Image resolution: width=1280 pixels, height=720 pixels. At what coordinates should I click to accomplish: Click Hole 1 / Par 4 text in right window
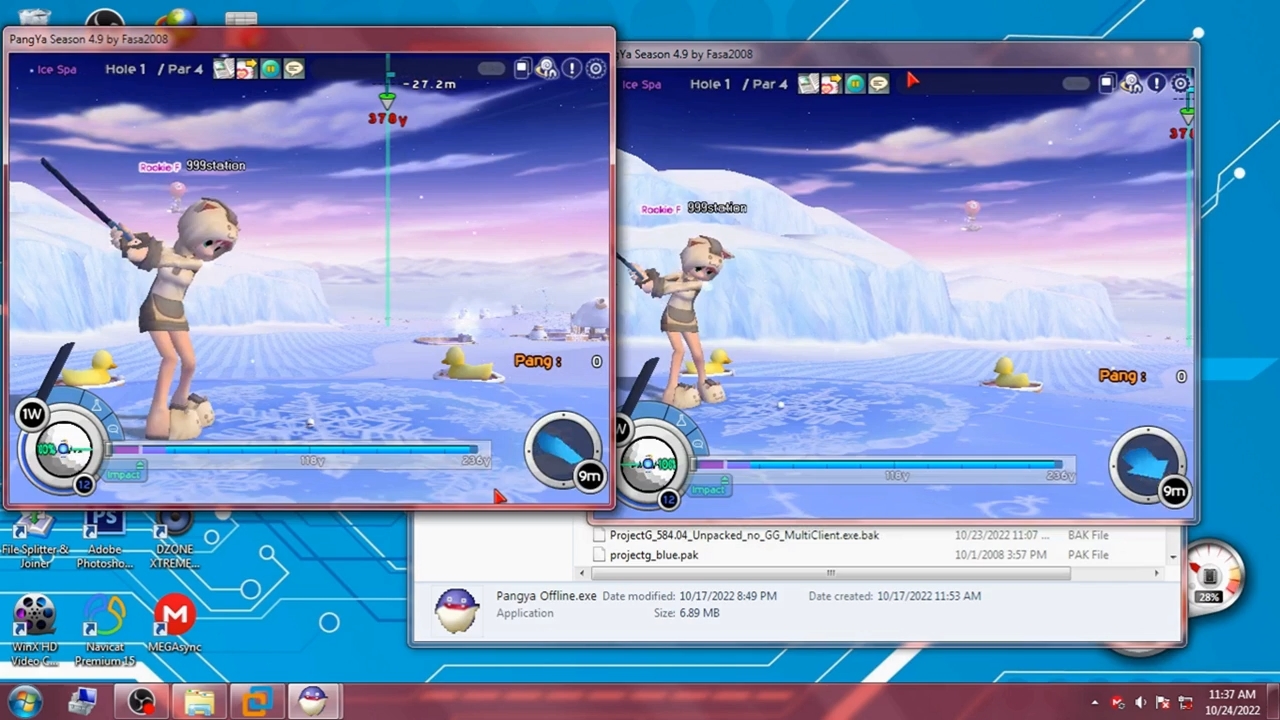point(739,84)
